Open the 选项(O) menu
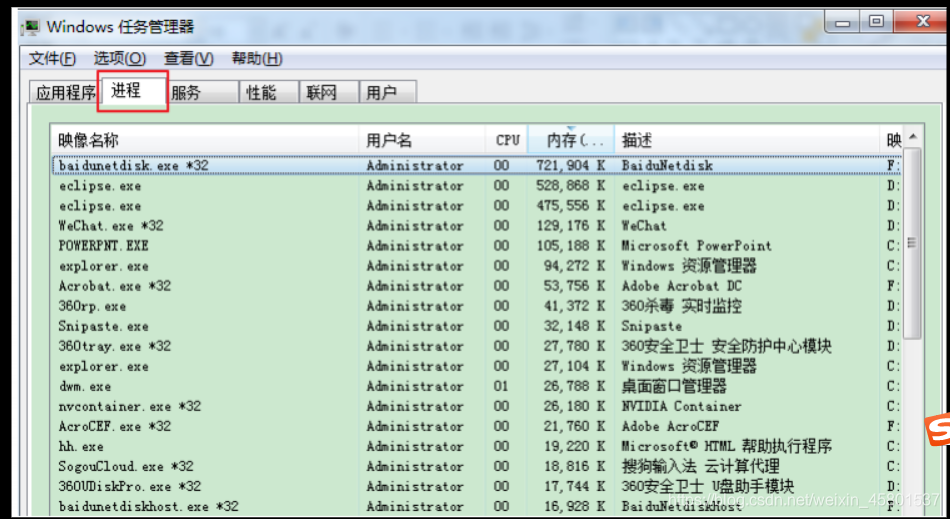 pos(119,59)
